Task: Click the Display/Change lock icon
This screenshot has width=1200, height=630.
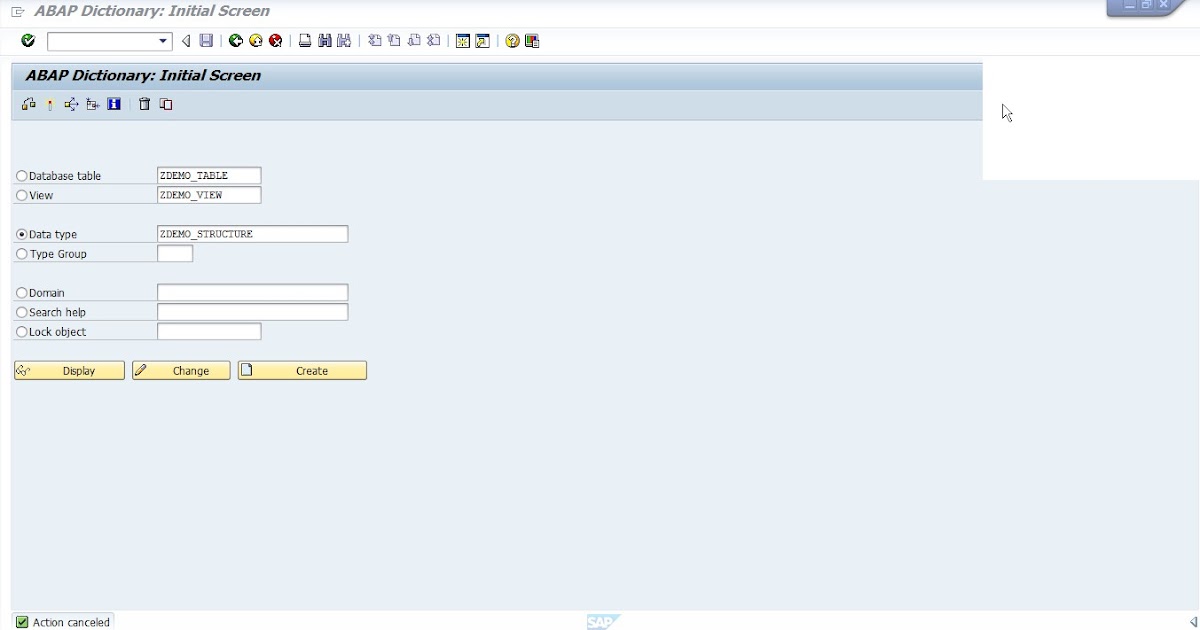Action: pos(28,104)
